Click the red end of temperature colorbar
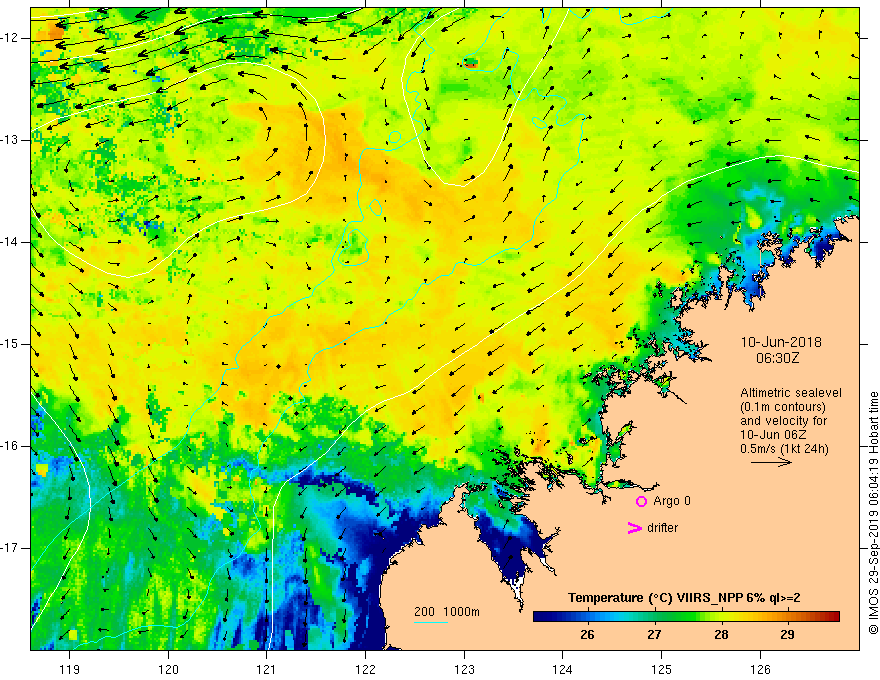Image resolution: width=880 pixels, height=680 pixels. coord(832,617)
